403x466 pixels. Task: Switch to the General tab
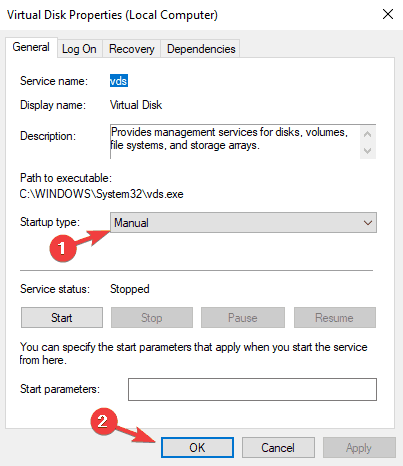(31, 47)
